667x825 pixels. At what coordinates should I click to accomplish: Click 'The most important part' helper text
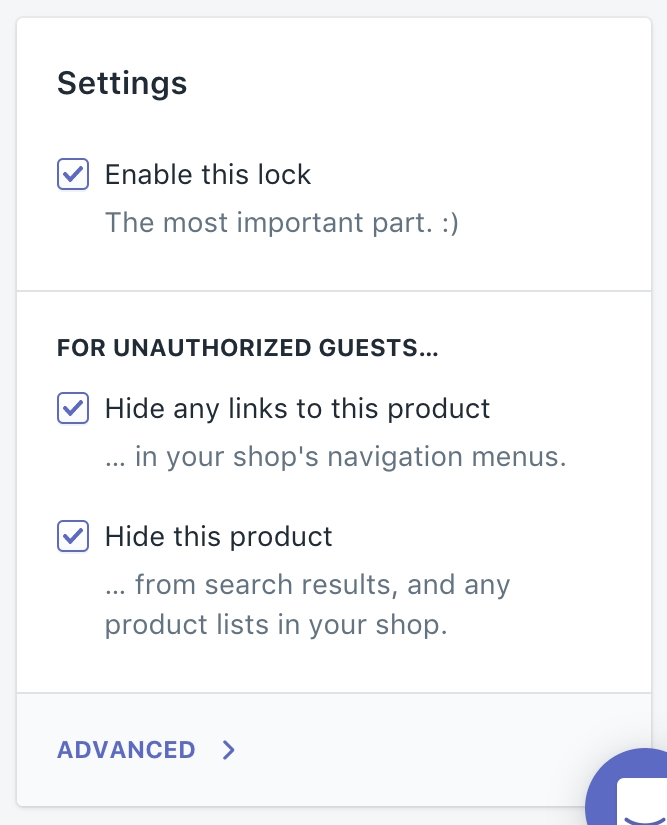(x=281, y=221)
